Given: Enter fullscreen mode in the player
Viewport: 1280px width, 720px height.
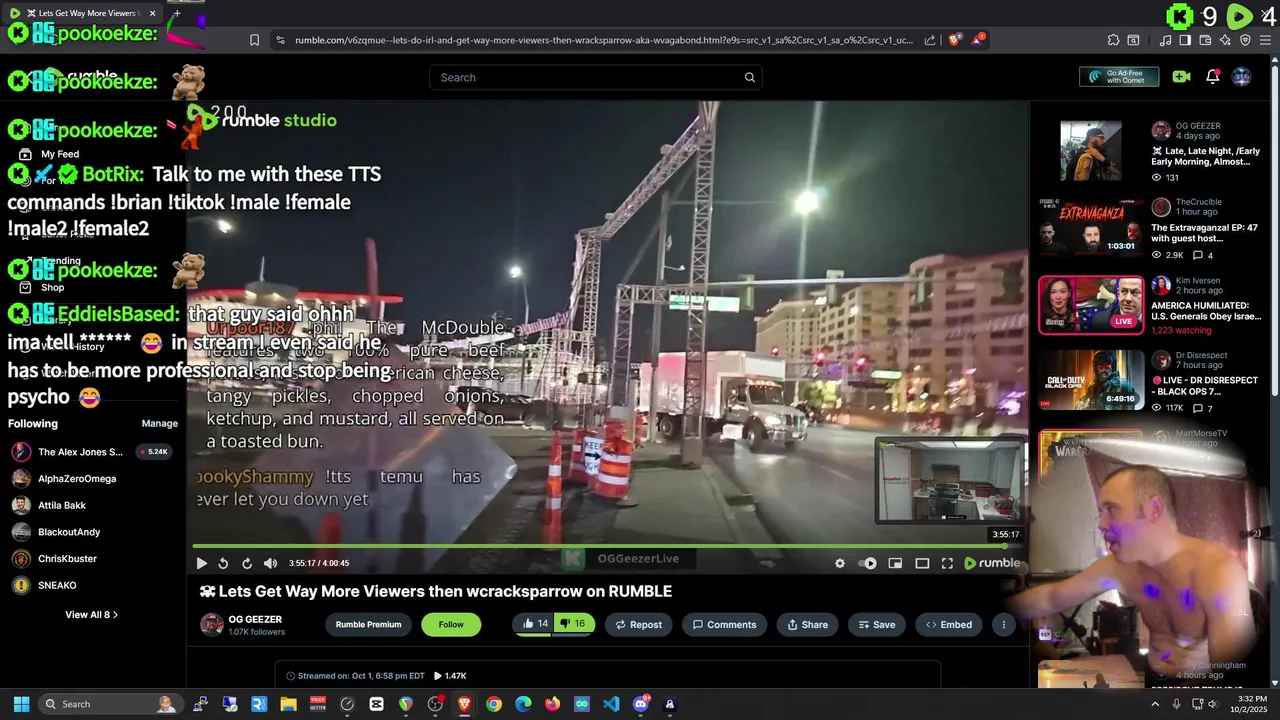Looking at the screenshot, I should click(947, 563).
